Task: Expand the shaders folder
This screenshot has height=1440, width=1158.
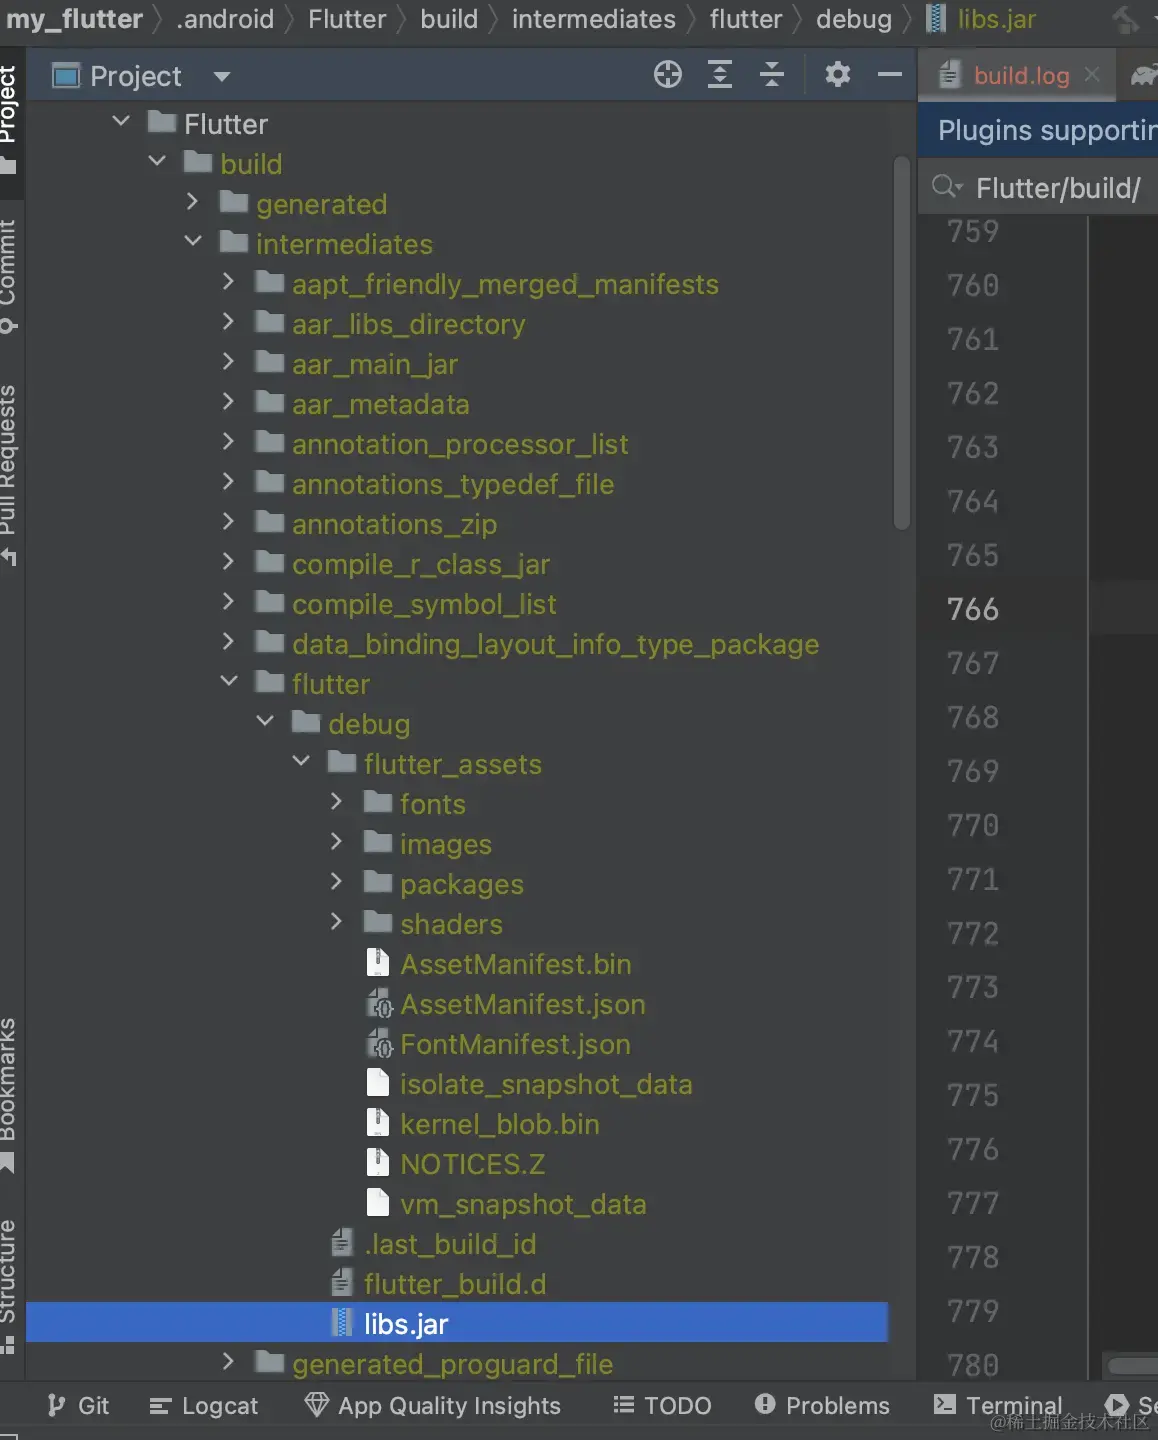Action: (x=337, y=921)
